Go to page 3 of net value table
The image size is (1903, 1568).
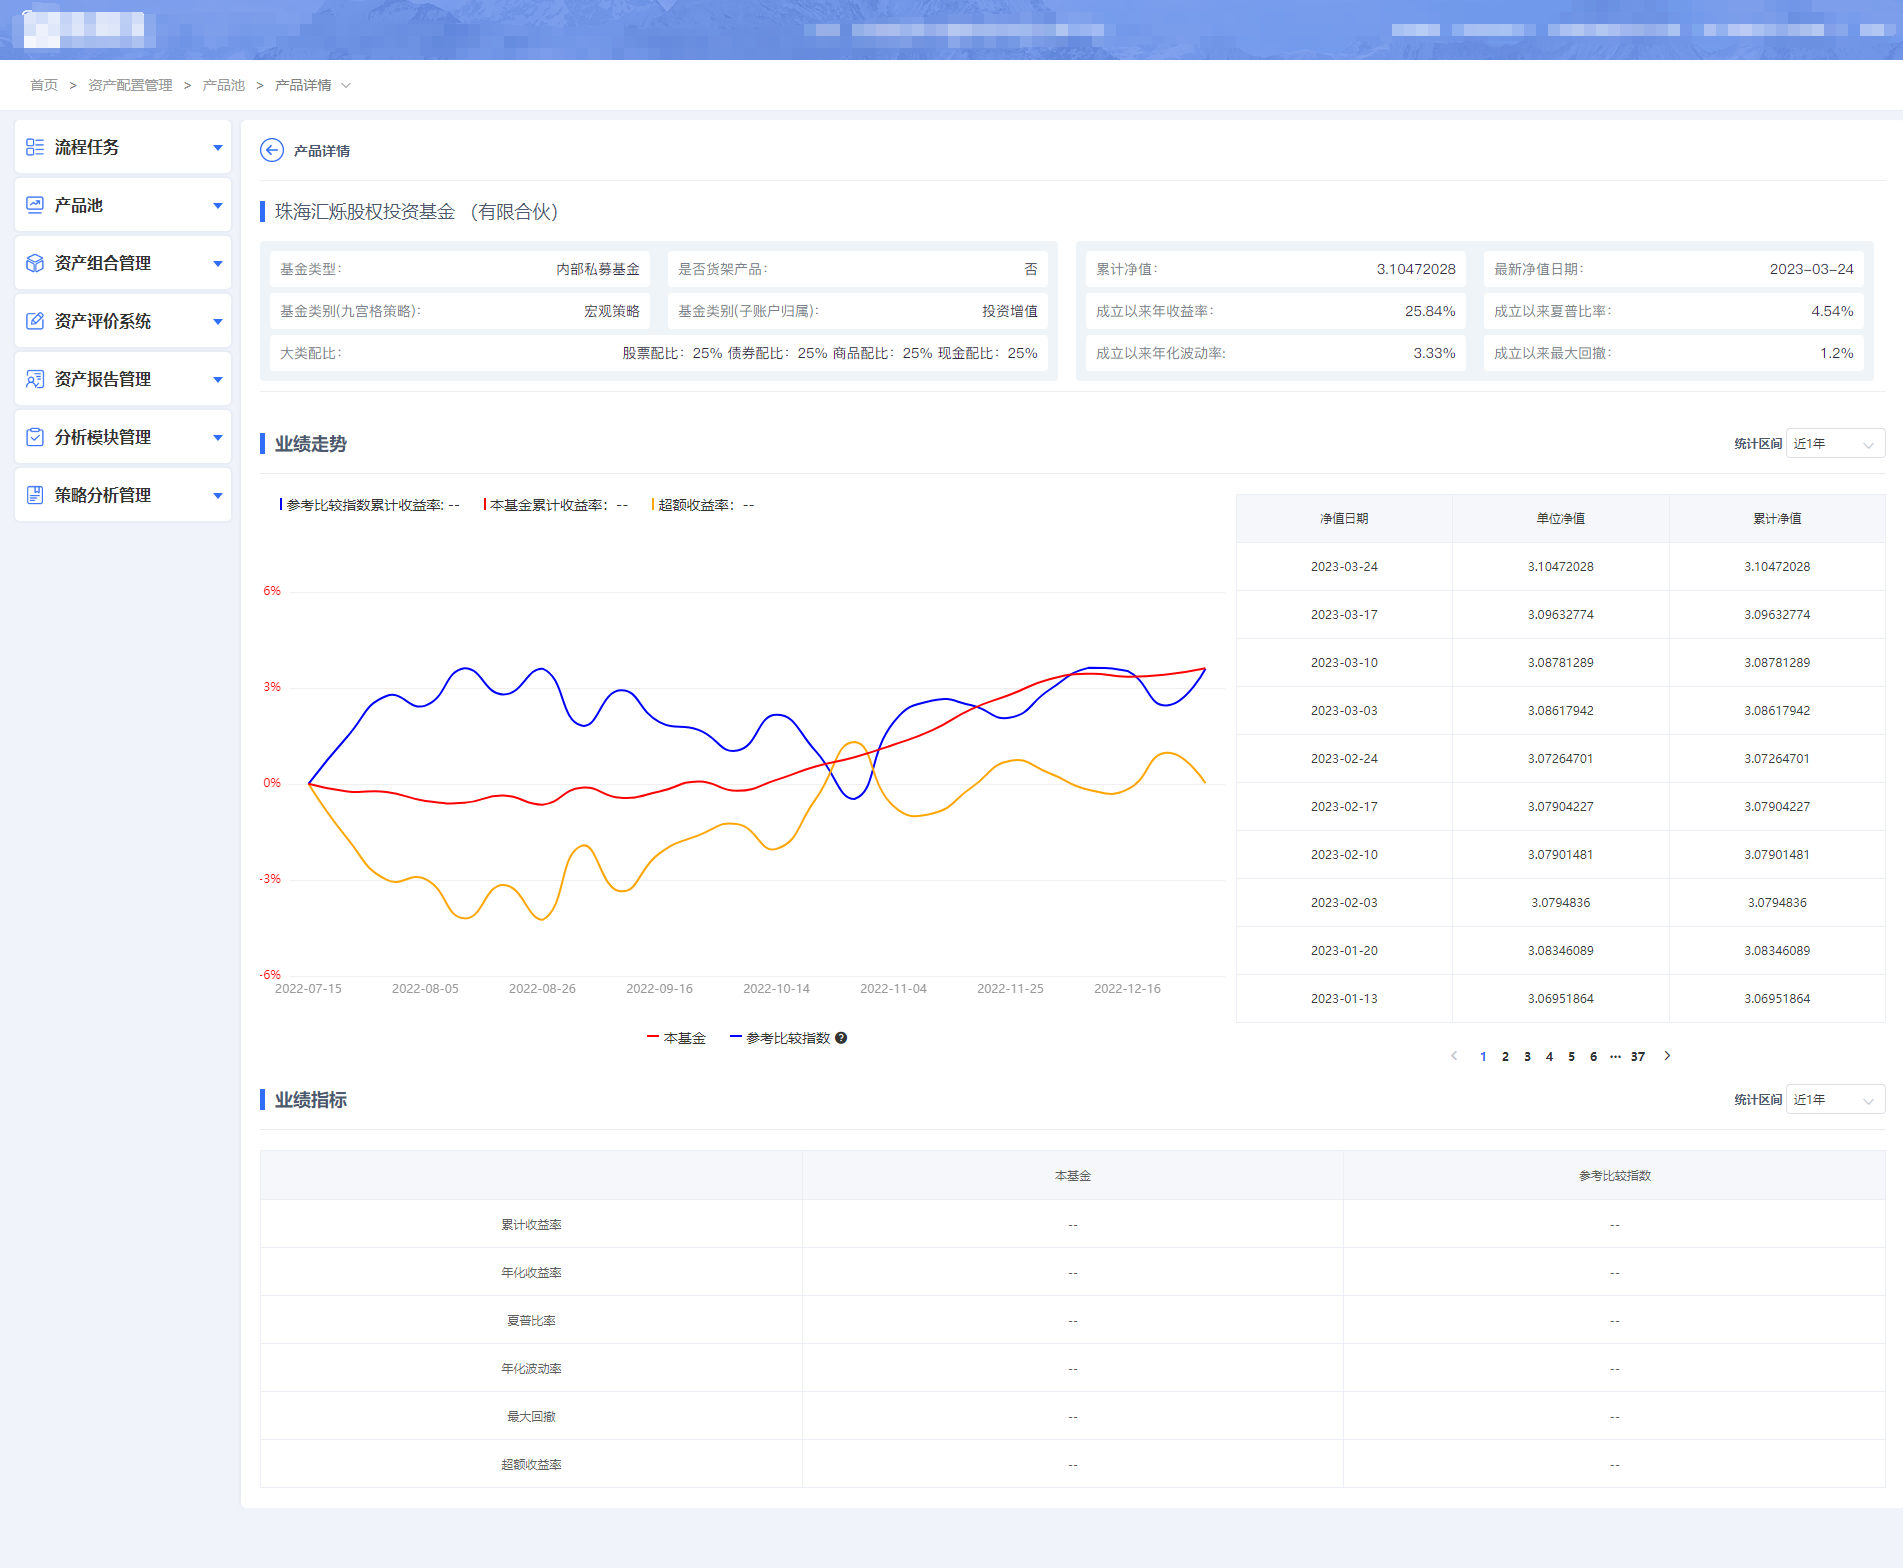click(x=1527, y=1057)
